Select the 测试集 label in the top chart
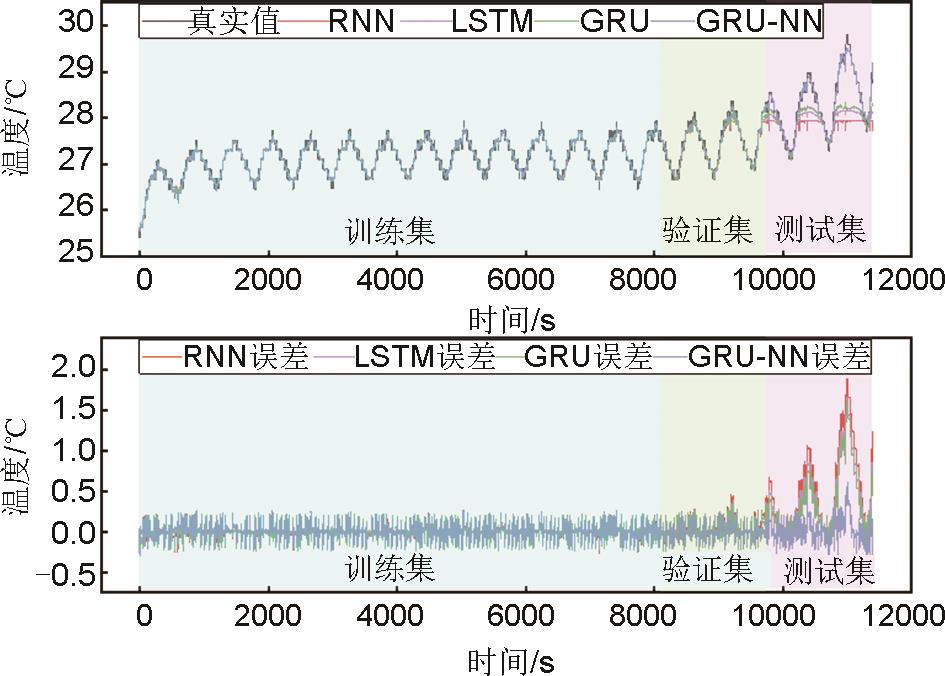Image resolution: width=945 pixels, height=676 pixels. tap(820, 232)
